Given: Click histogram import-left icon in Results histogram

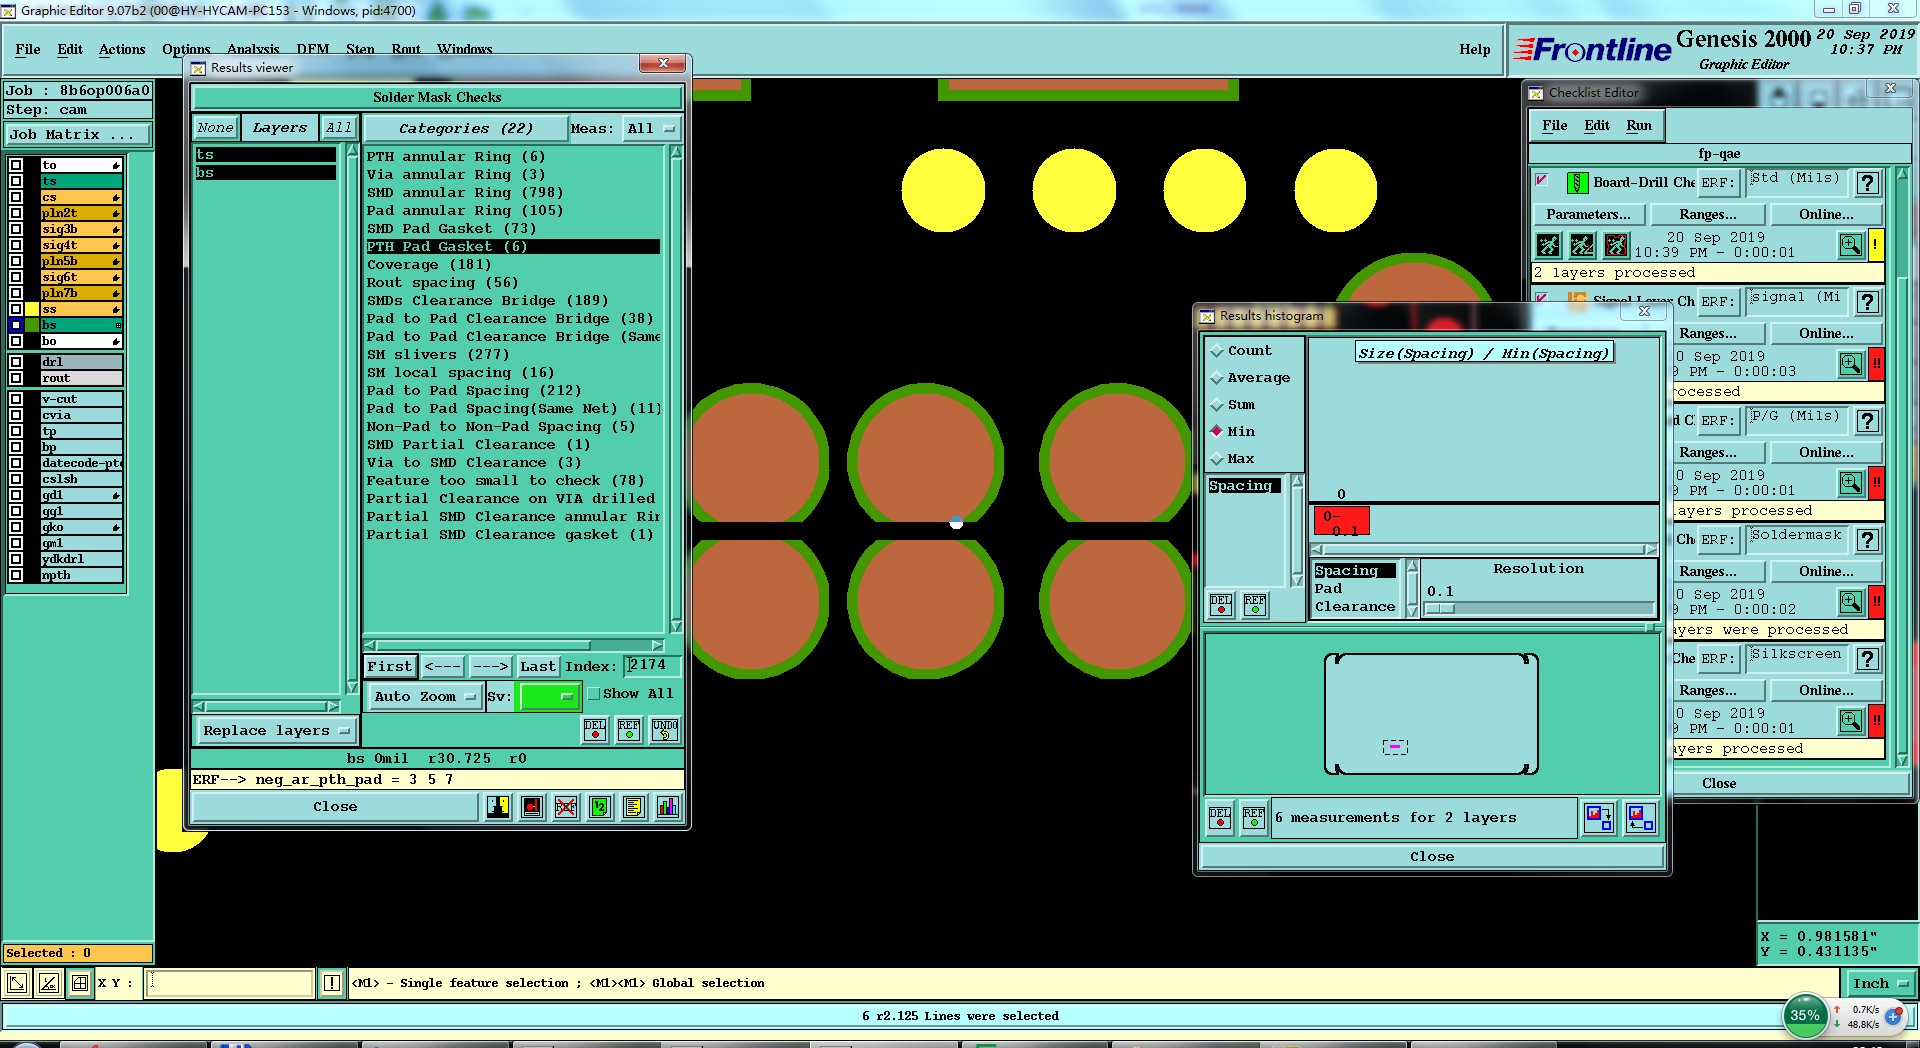Looking at the screenshot, I should [1640, 818].
